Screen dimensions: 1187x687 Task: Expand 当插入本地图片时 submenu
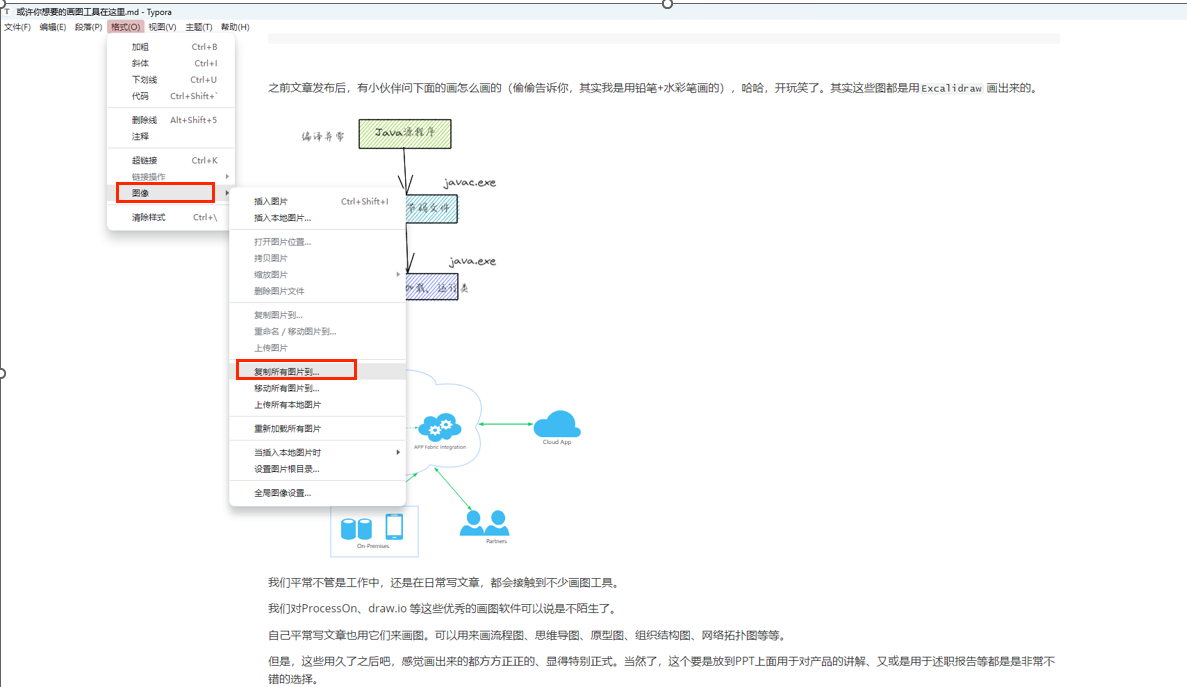[x=318, y=452]
